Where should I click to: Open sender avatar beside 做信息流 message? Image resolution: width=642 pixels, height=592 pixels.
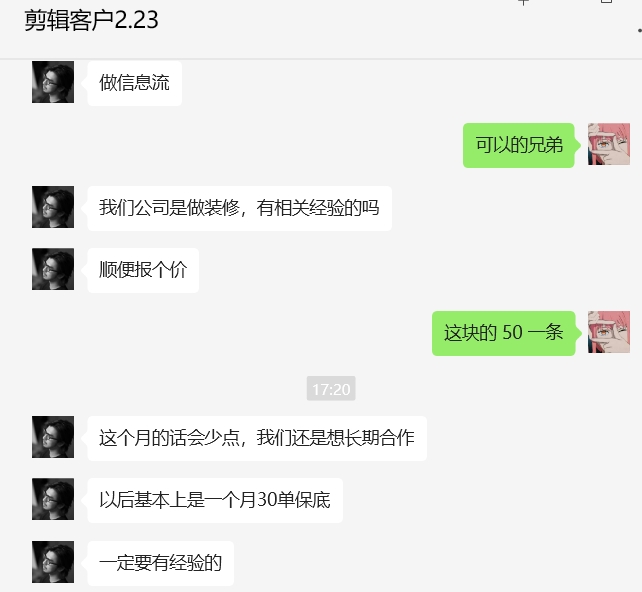coord(53,82)
